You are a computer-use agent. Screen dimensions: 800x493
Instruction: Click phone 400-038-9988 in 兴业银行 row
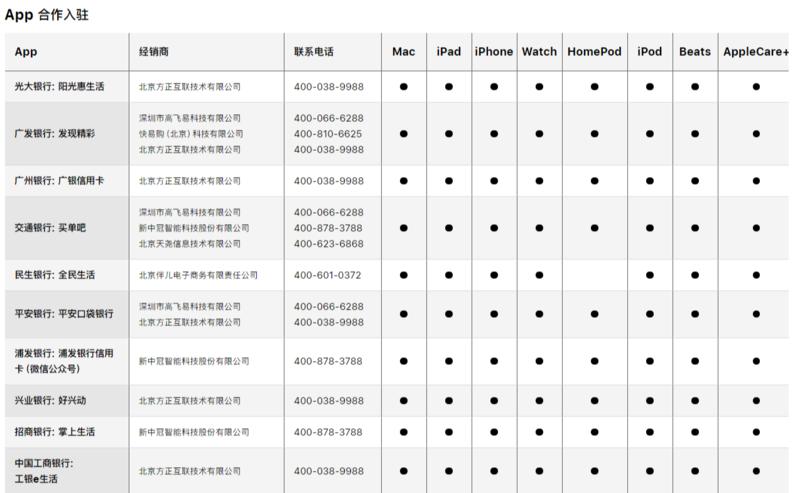(x=329, y=401)
